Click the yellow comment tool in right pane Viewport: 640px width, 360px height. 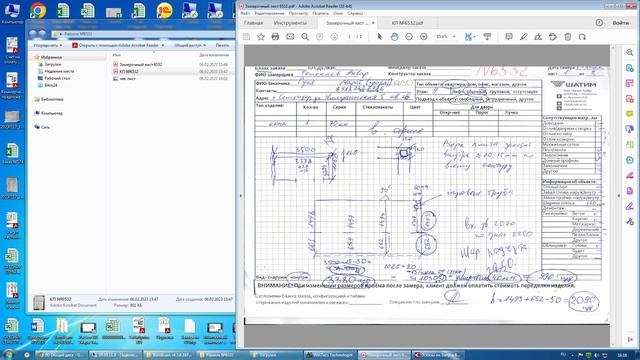pyautogui.click(x=630, y=114)
